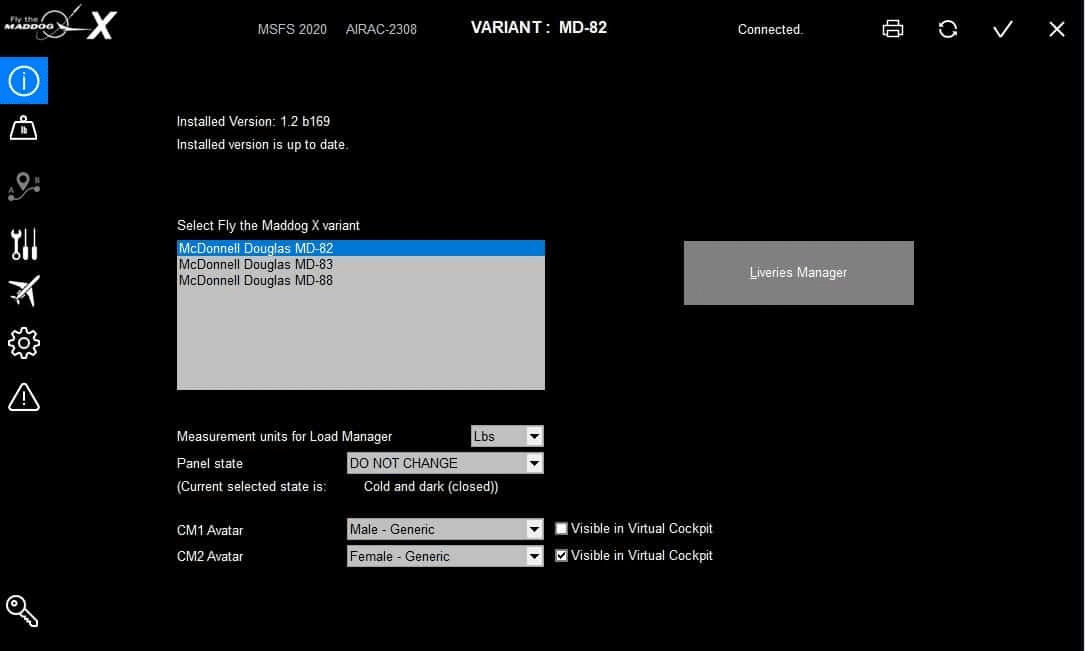Open the route planner sidebar icon

click(x=23, y=185)
